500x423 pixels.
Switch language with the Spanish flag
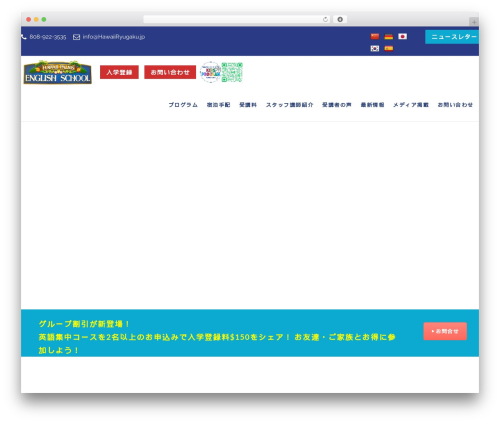click(389, 48)
